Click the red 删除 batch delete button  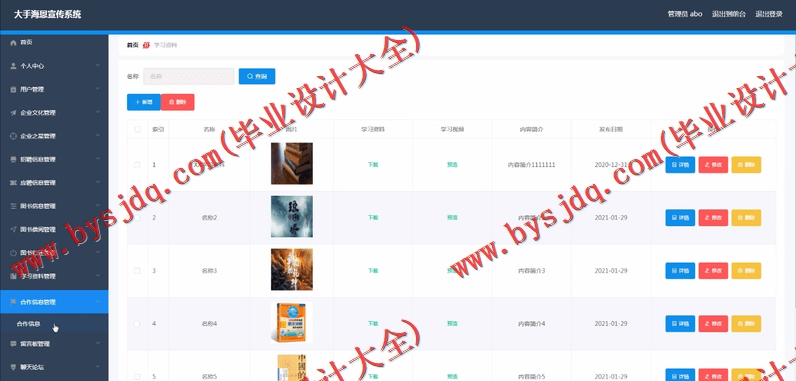178,102
